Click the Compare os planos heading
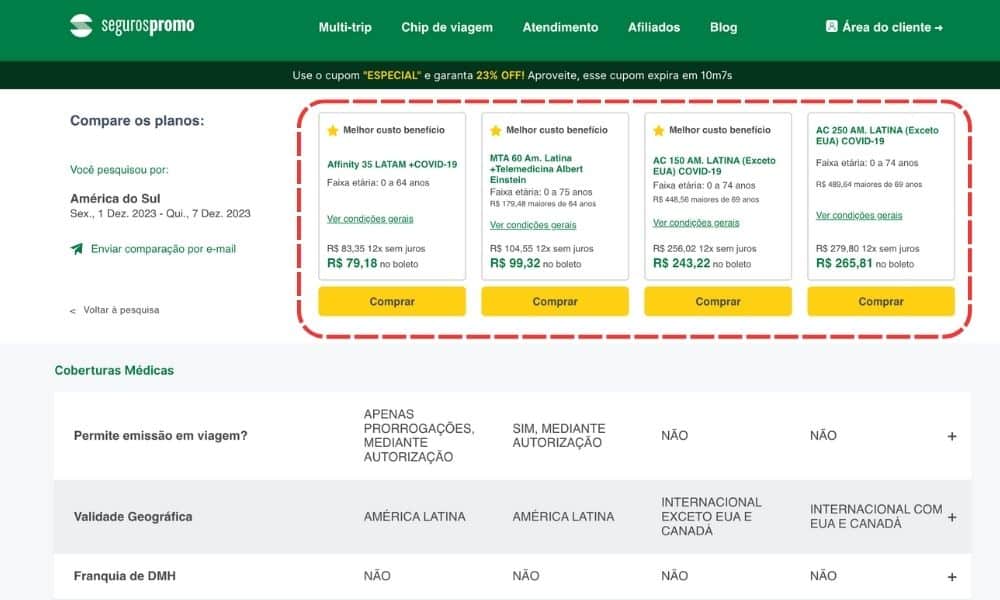1000x600 pixels. pos(137,121)
